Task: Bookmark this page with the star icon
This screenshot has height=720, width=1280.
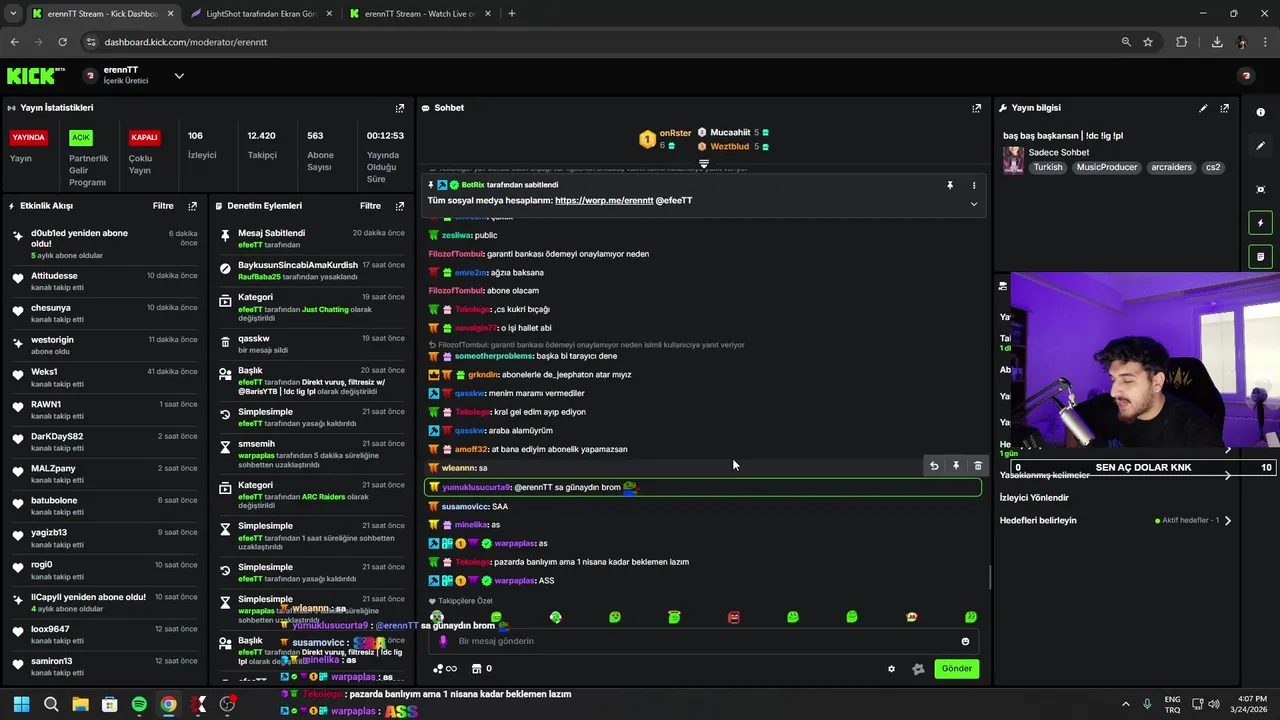Action: click(1148, 42)
